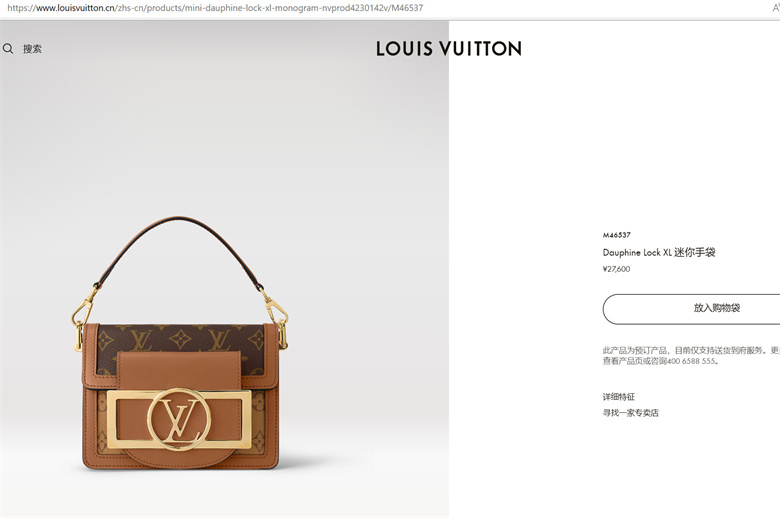Click the product code M46537 label
Screen dimensions: 780x518
617,235
